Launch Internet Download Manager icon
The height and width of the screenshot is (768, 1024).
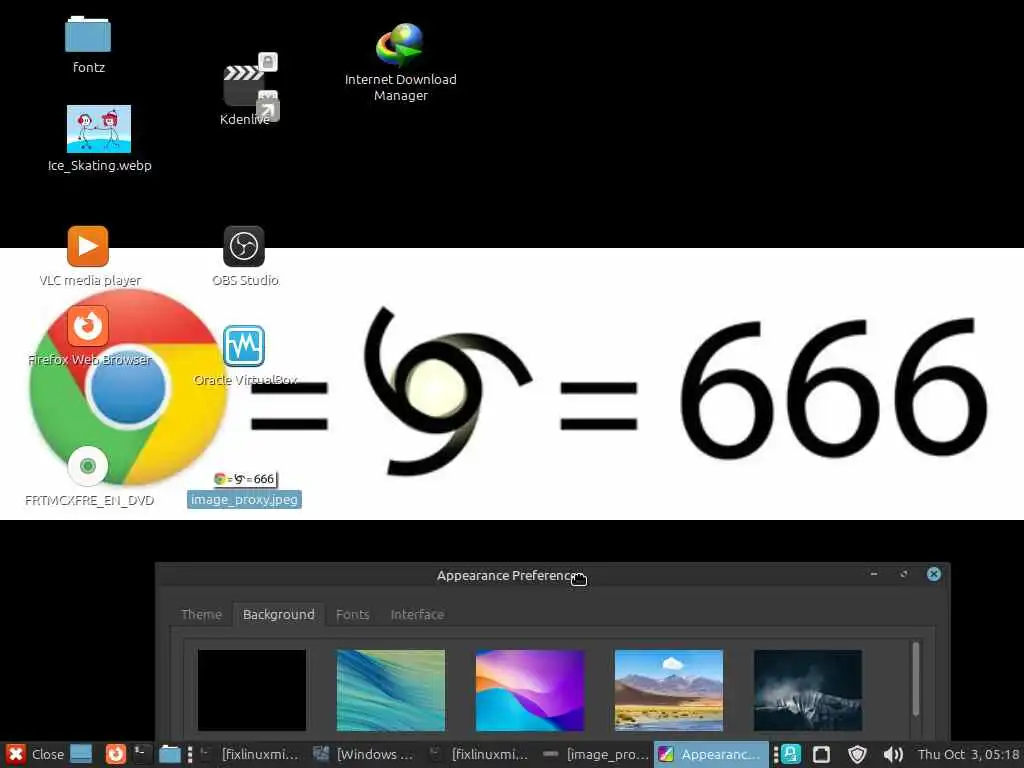coord(400,44)
